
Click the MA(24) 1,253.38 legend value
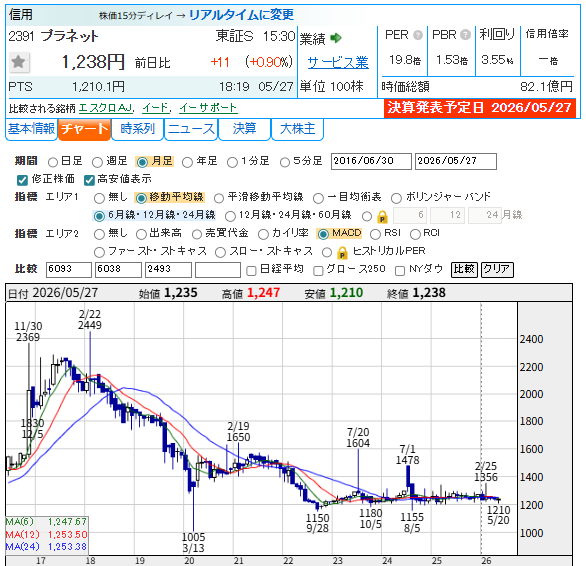pos(67,547)
